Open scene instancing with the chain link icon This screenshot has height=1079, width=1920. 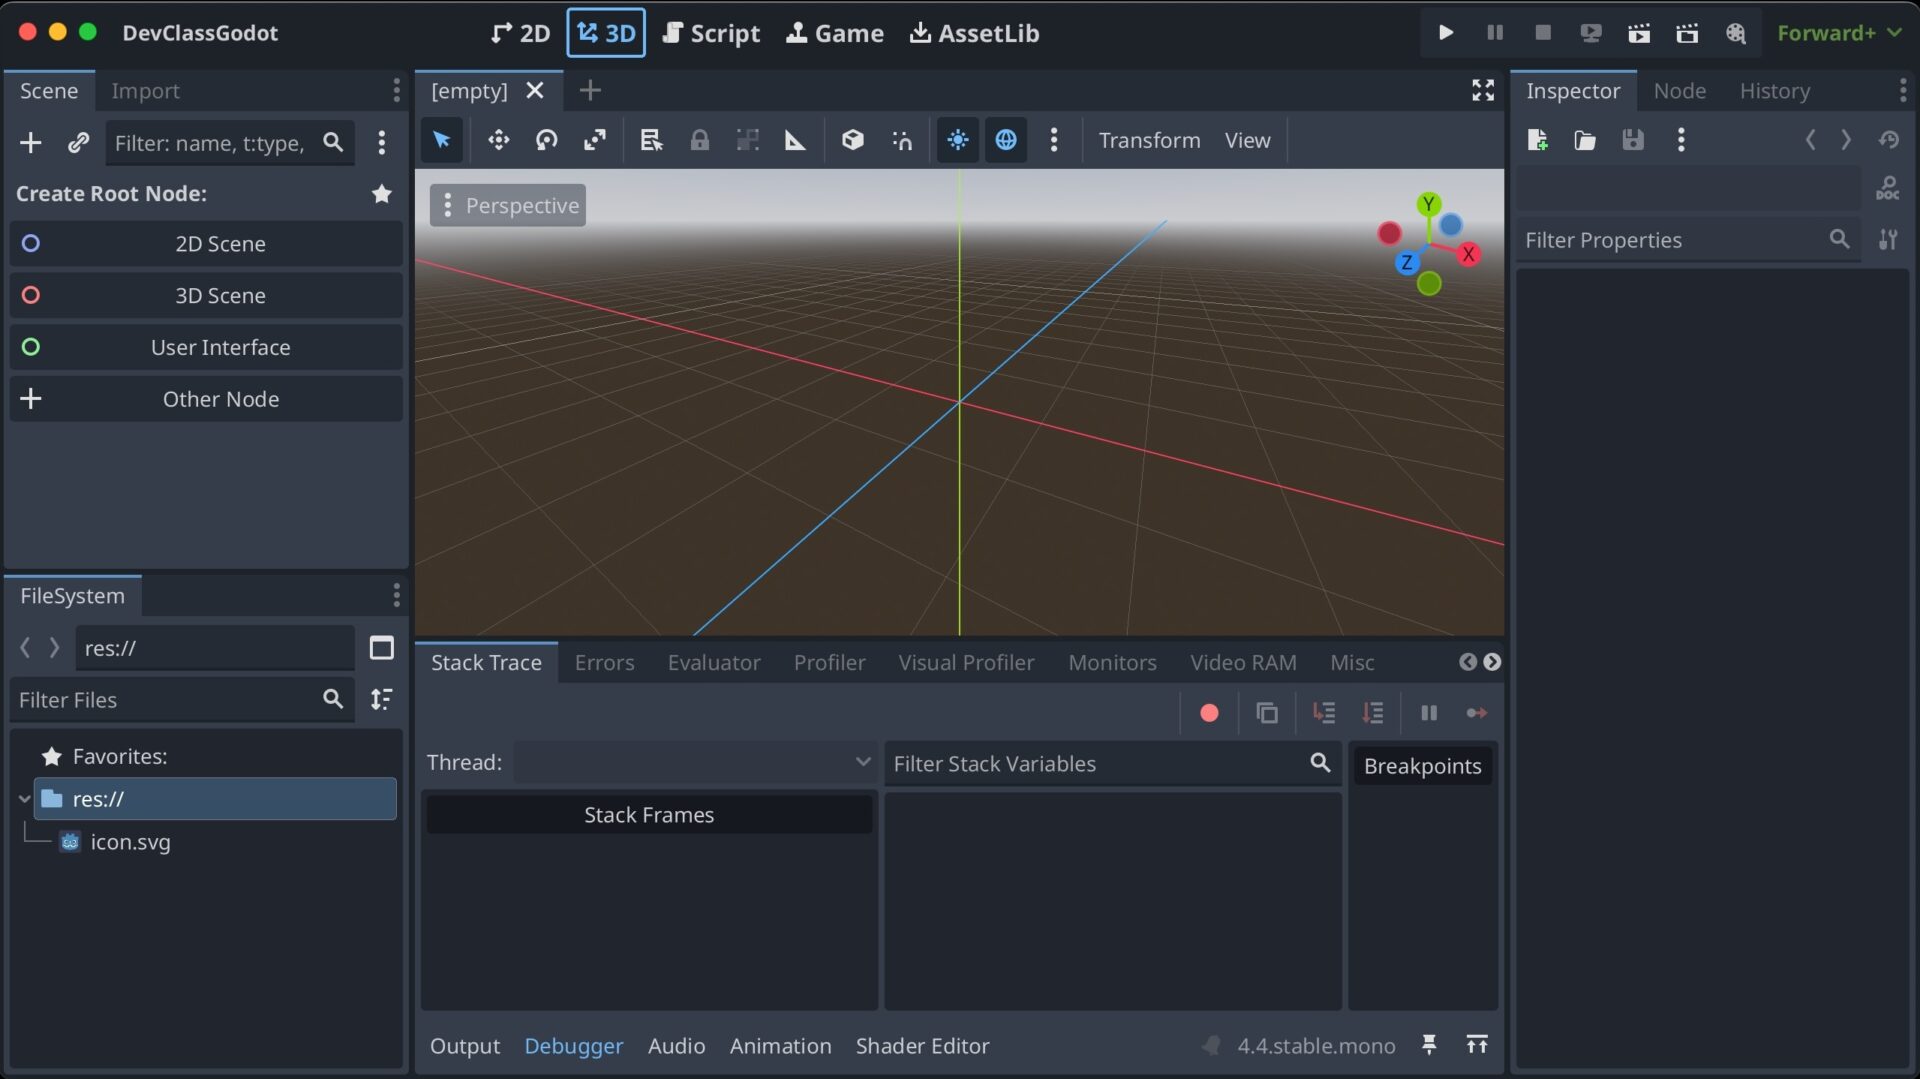click(78, 142)
